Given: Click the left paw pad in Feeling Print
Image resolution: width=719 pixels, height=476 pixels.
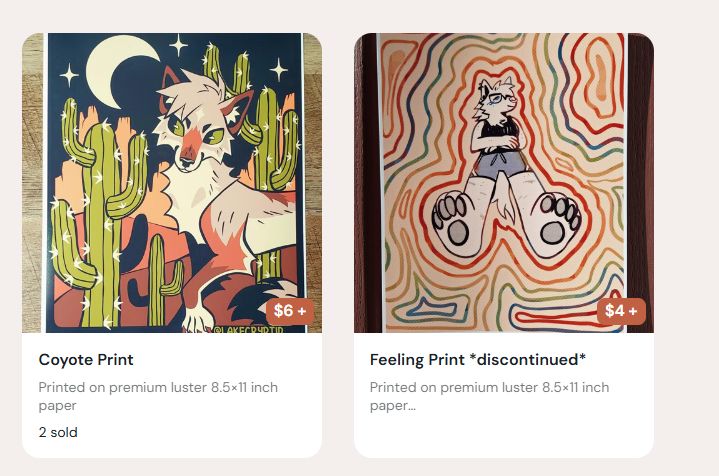Looking at the screenshot, I should click(x=454, y=222).
